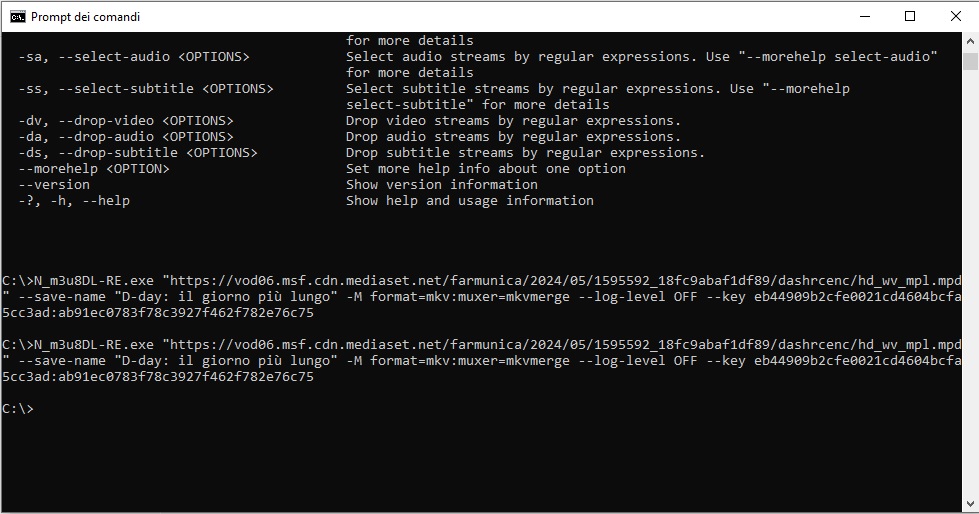Minimize the Prompt dei comandi window
Screen dimensions: 979x514
[x=865, y=17]
